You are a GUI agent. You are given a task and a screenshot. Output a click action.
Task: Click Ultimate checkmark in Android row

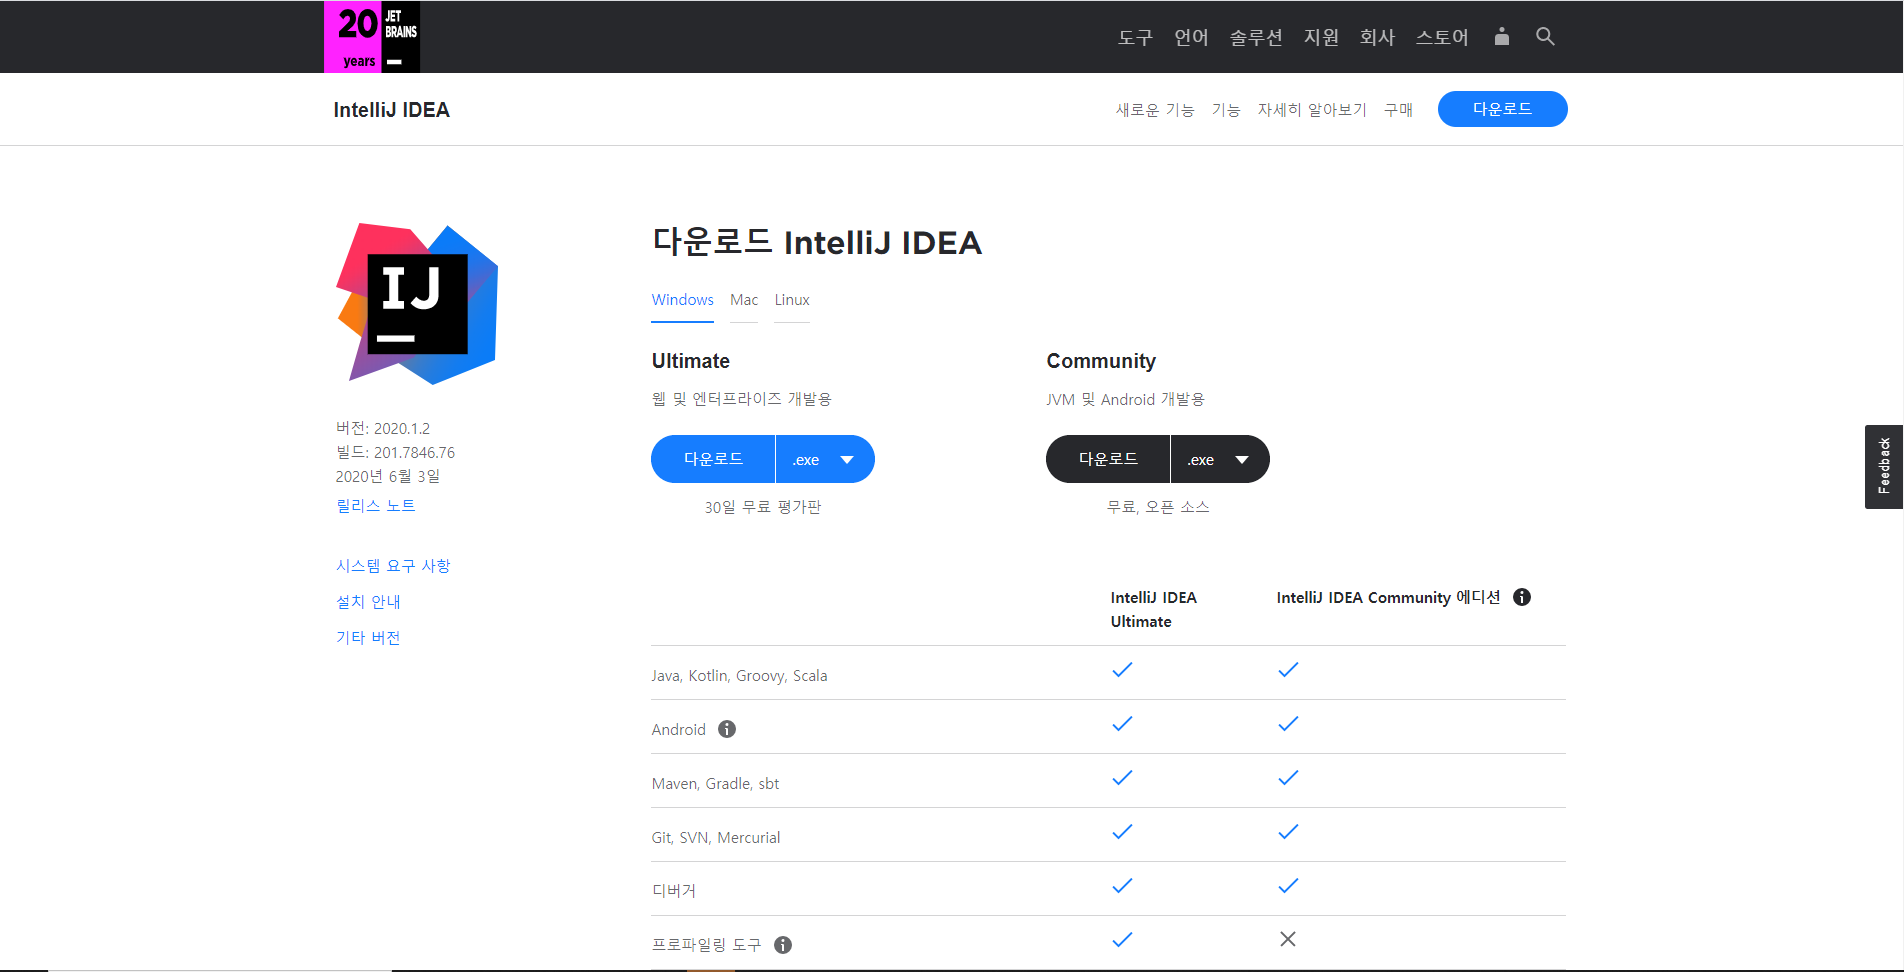tap(1122, 724)
